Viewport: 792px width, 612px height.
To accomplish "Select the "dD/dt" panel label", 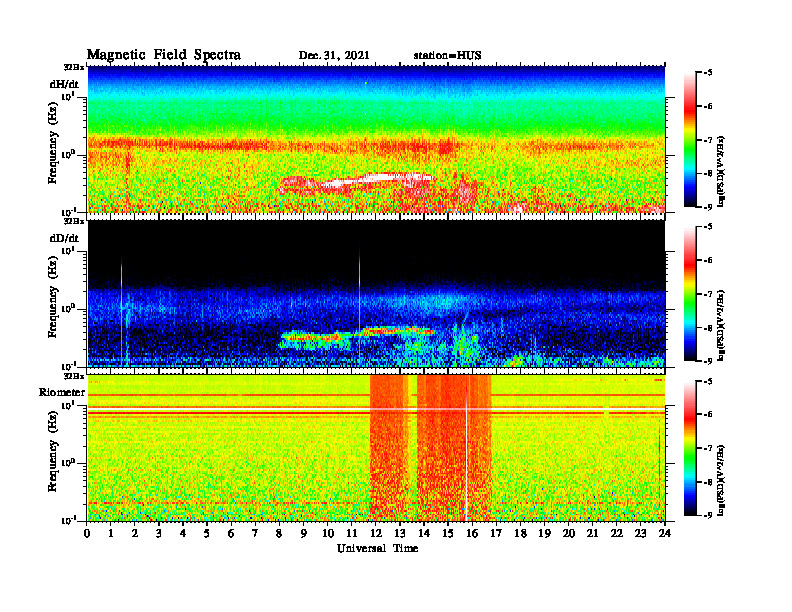I will (64, 237).
